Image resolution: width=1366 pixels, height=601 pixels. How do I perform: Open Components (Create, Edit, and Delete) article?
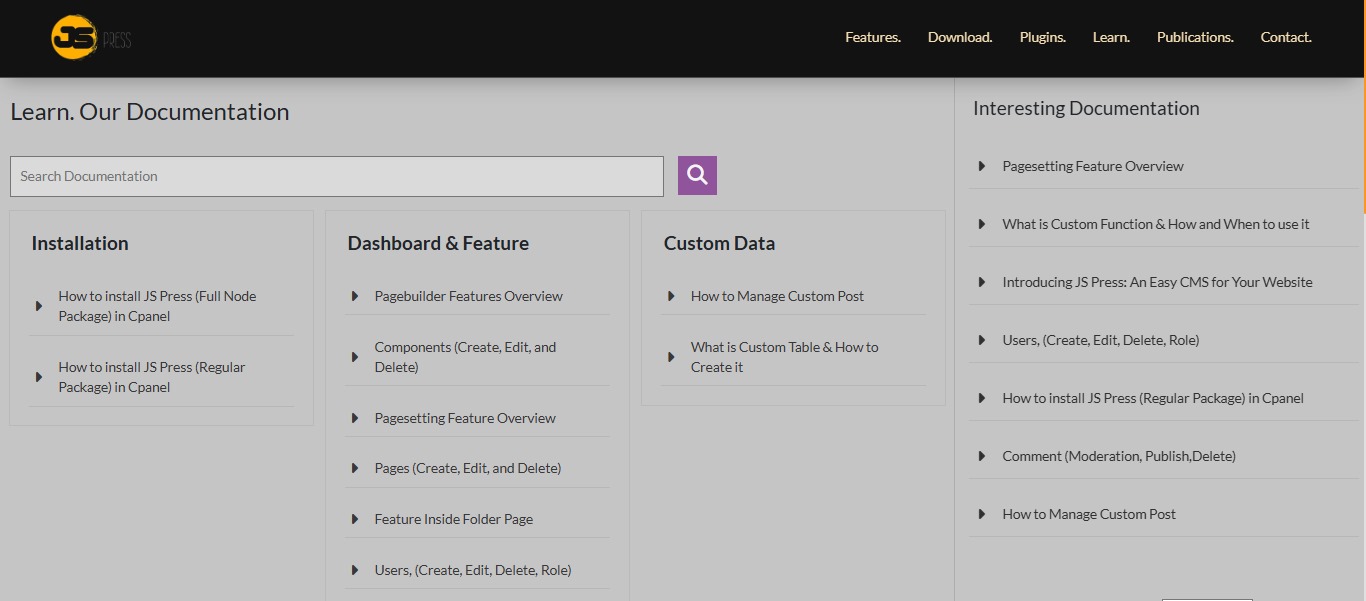(x=465, y=357)
